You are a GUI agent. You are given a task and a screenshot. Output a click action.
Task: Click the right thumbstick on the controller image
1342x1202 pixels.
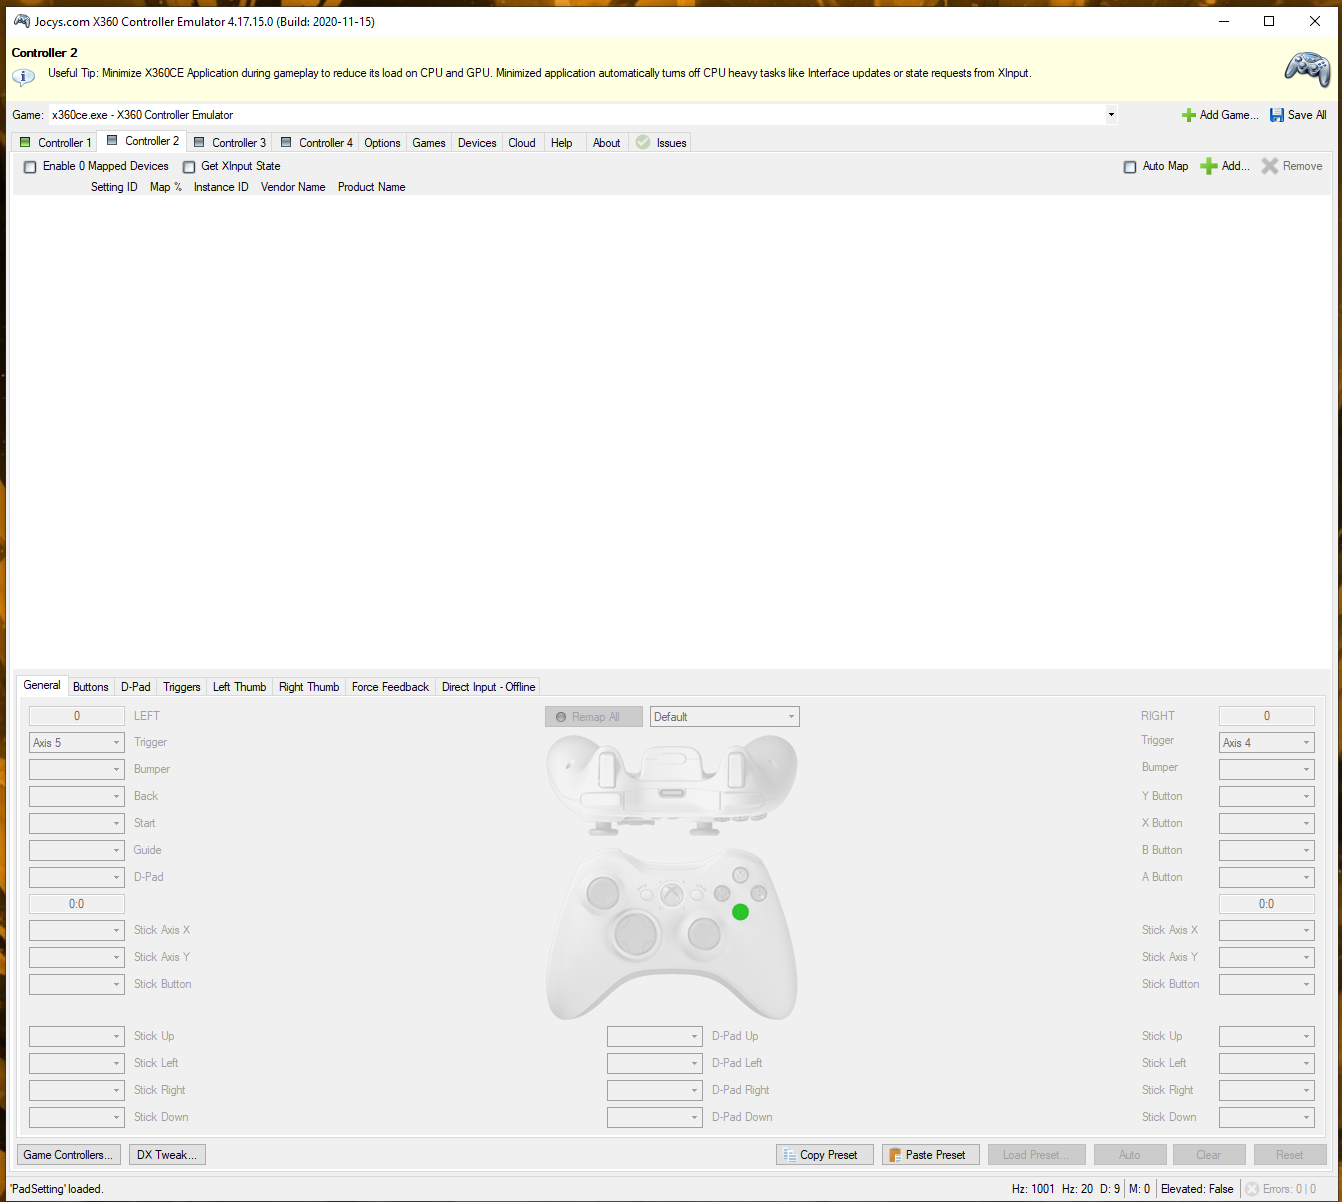(x=704, y=934)
